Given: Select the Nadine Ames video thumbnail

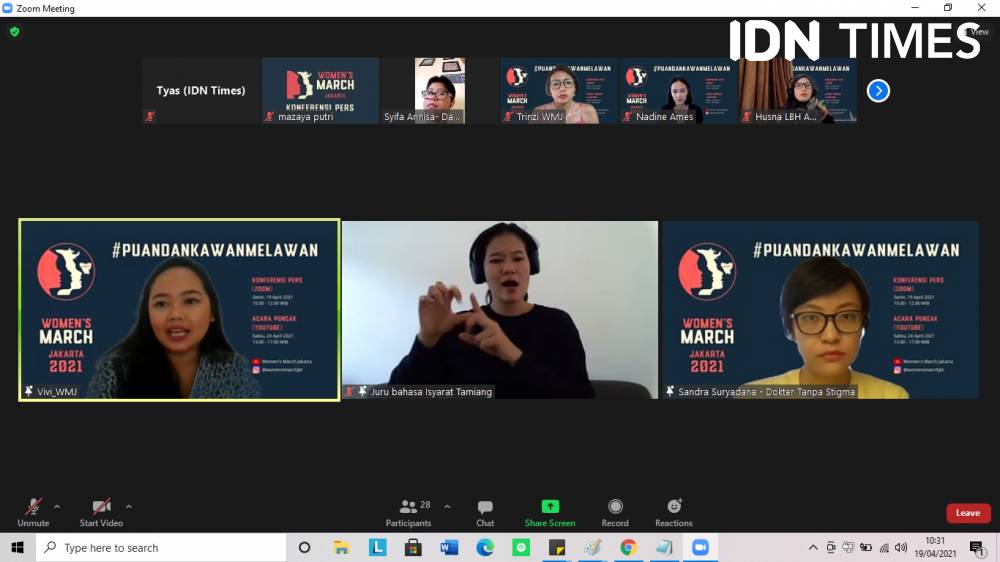Looking at the screenshot, I should (679, 91).
